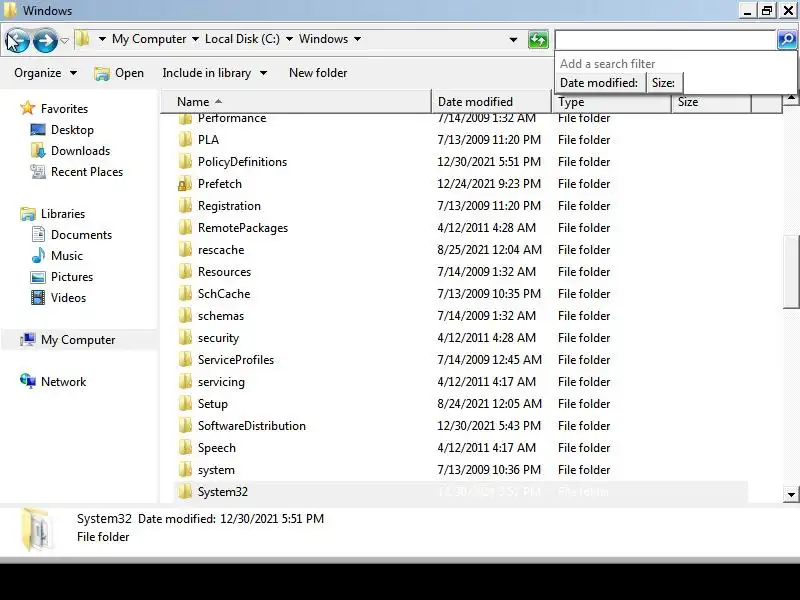Refresh the folder view with green arrows
800x600 pixels.
[x=538, y=39]
